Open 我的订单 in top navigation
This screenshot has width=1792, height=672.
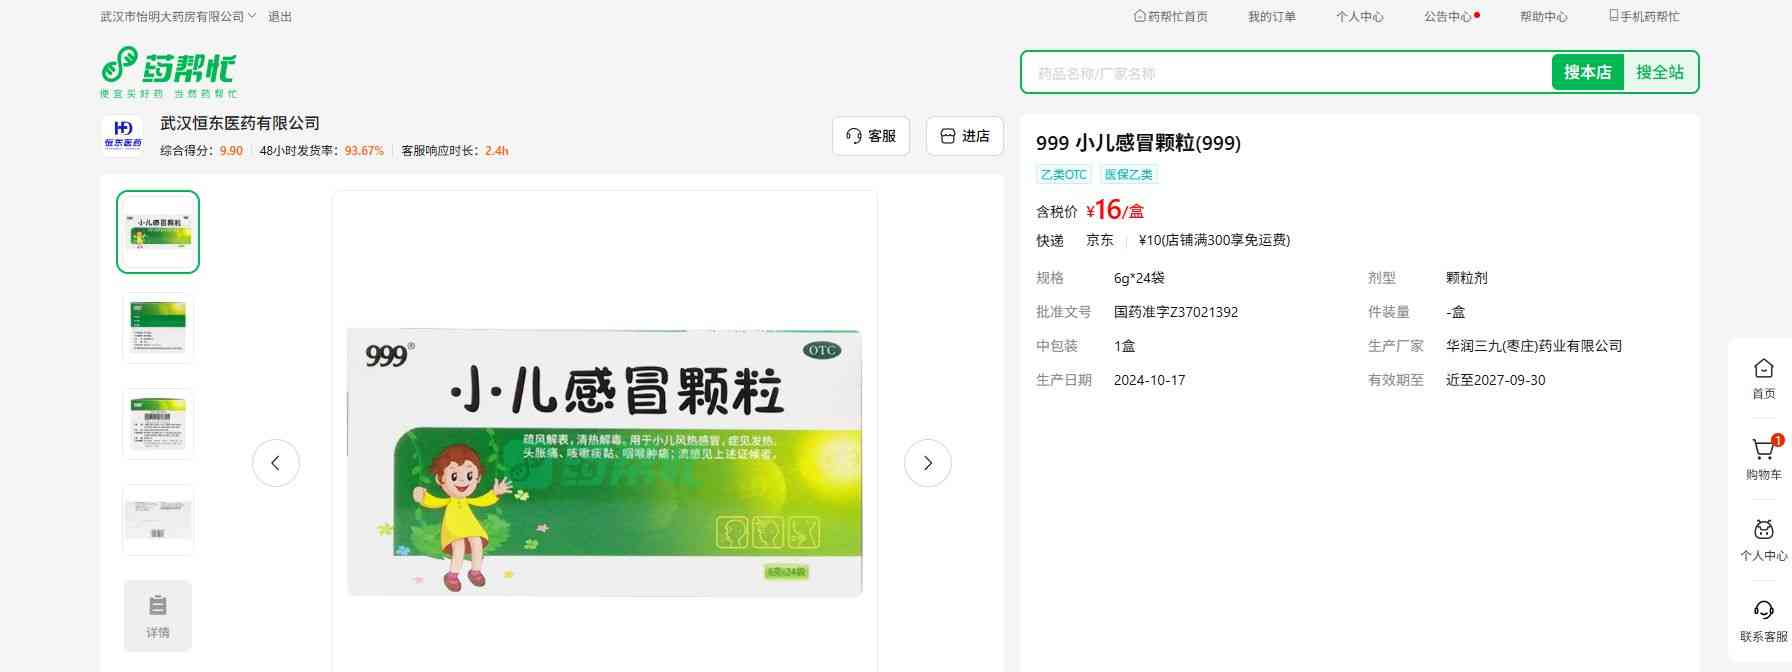(x=1271, y=17)
